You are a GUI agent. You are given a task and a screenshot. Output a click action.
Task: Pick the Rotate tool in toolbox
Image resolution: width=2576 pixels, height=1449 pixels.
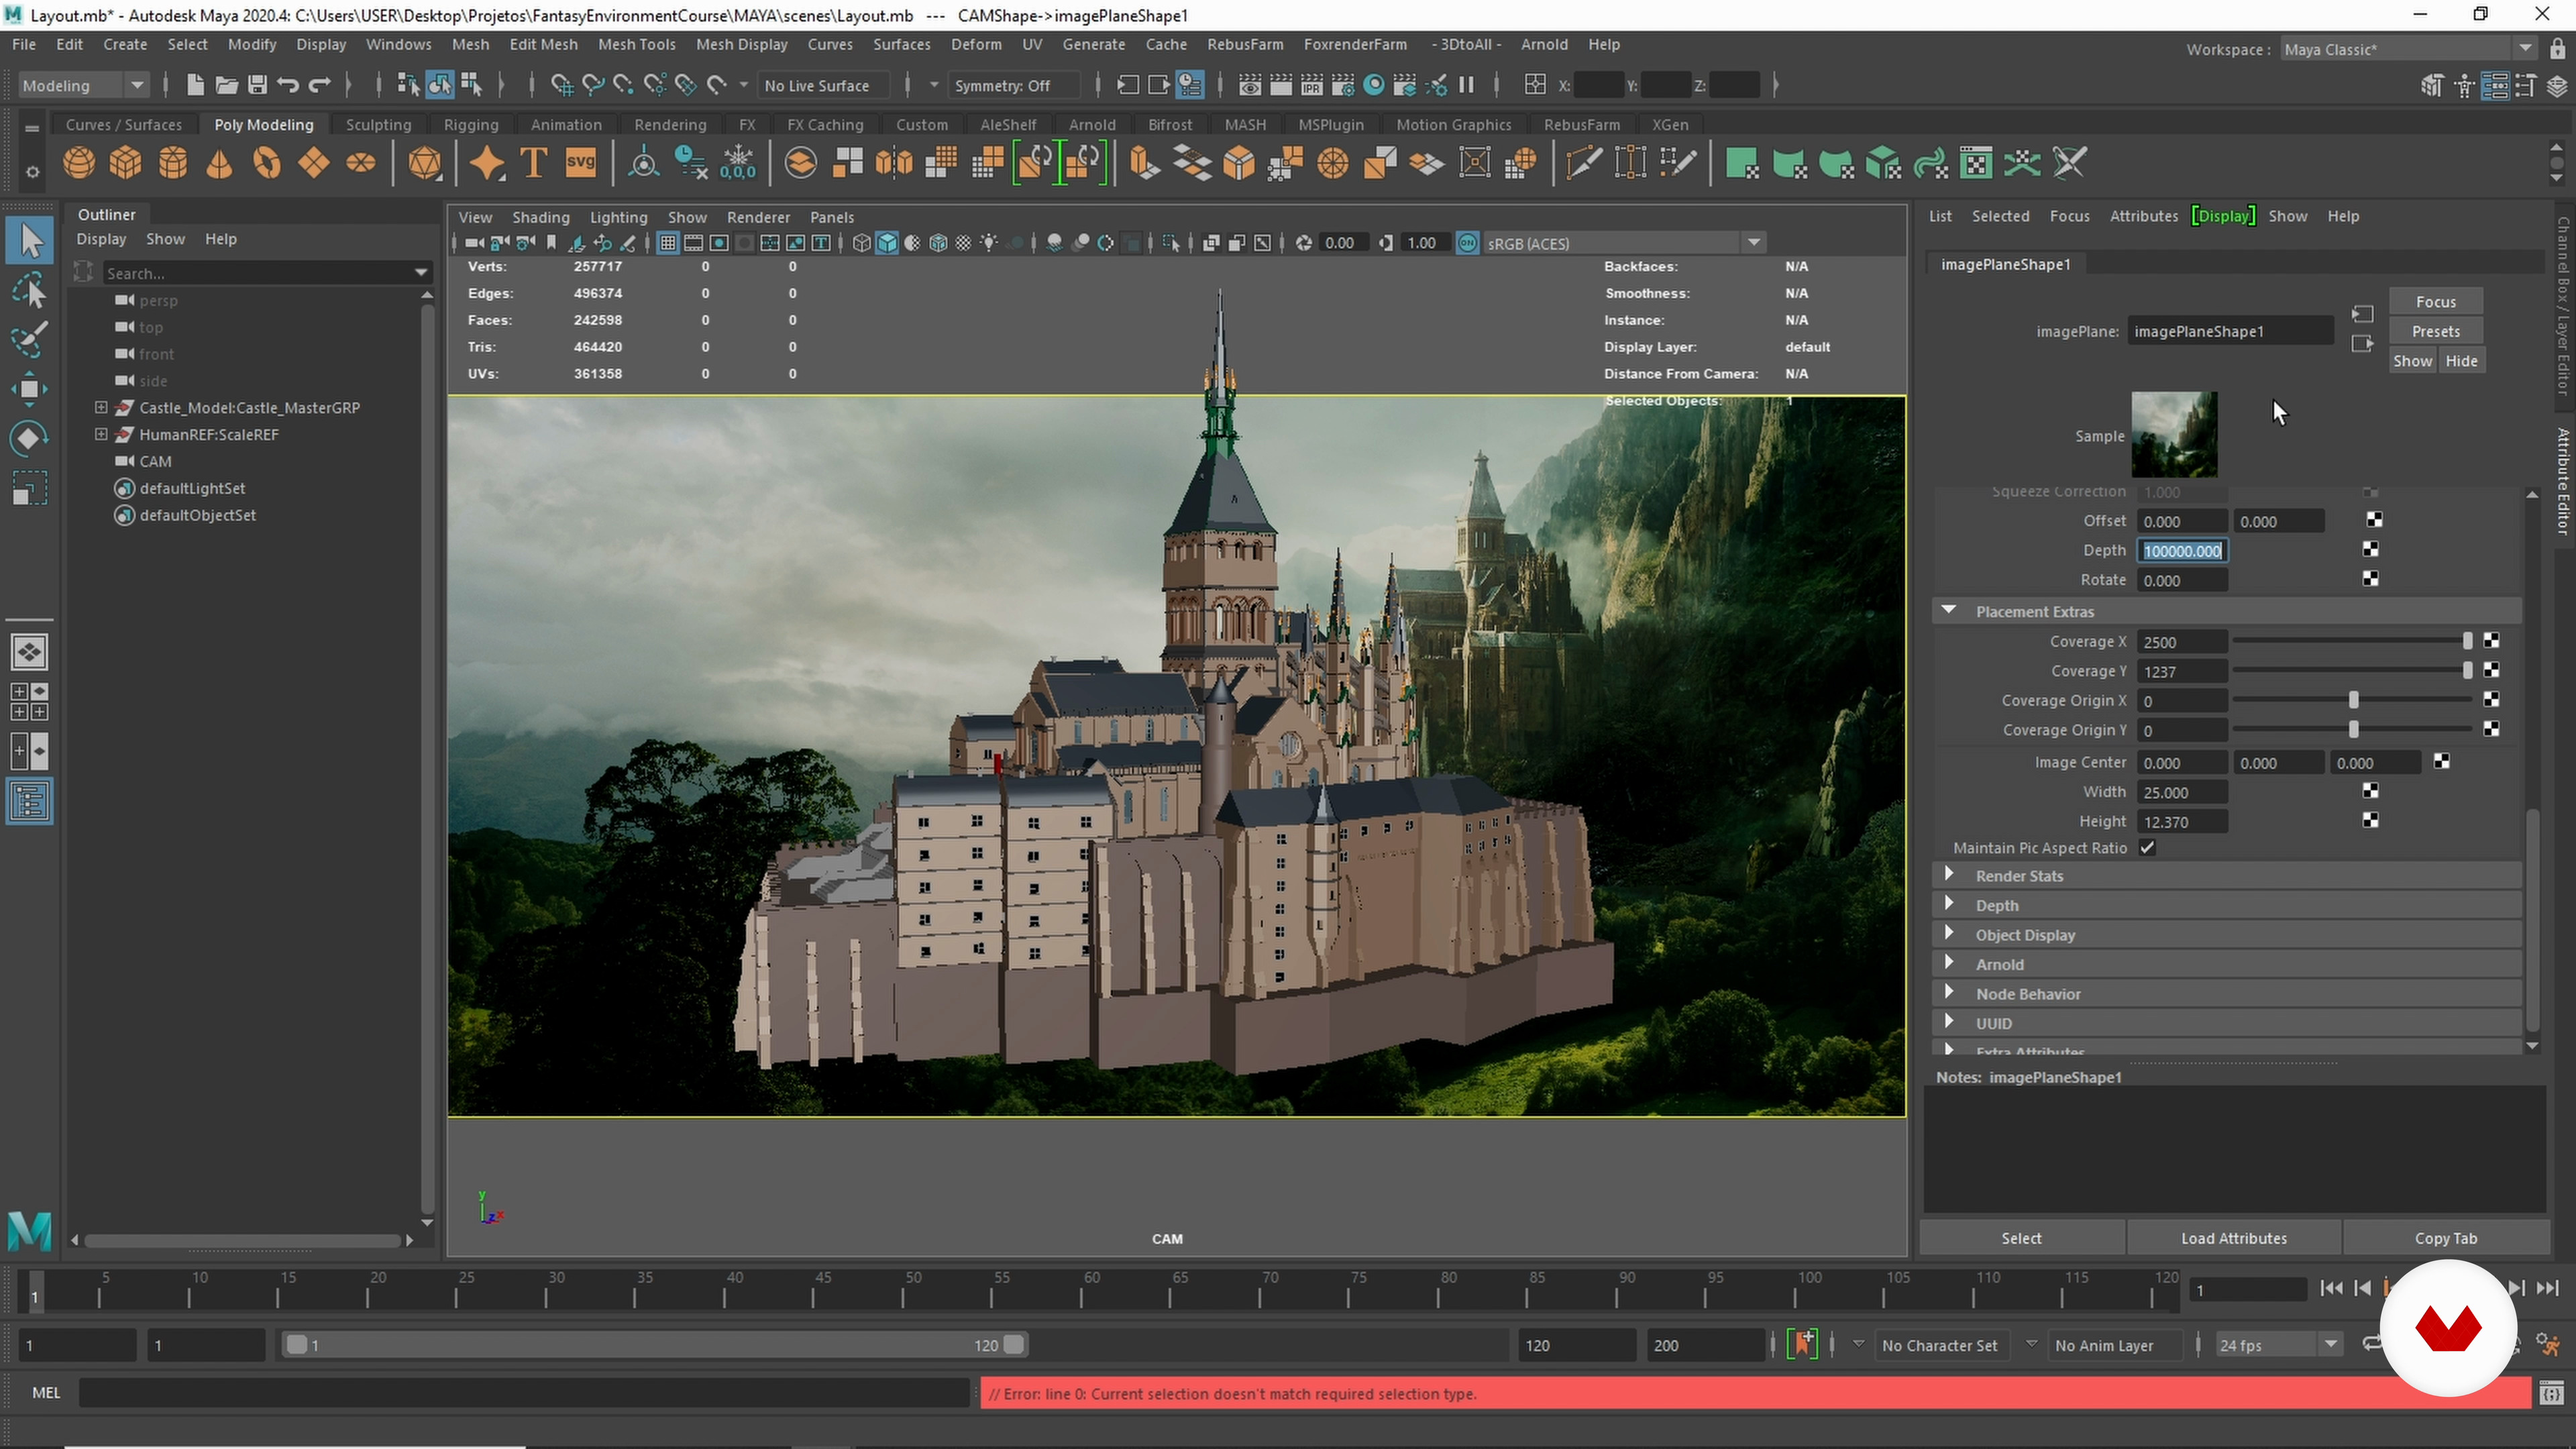(30, 438)
